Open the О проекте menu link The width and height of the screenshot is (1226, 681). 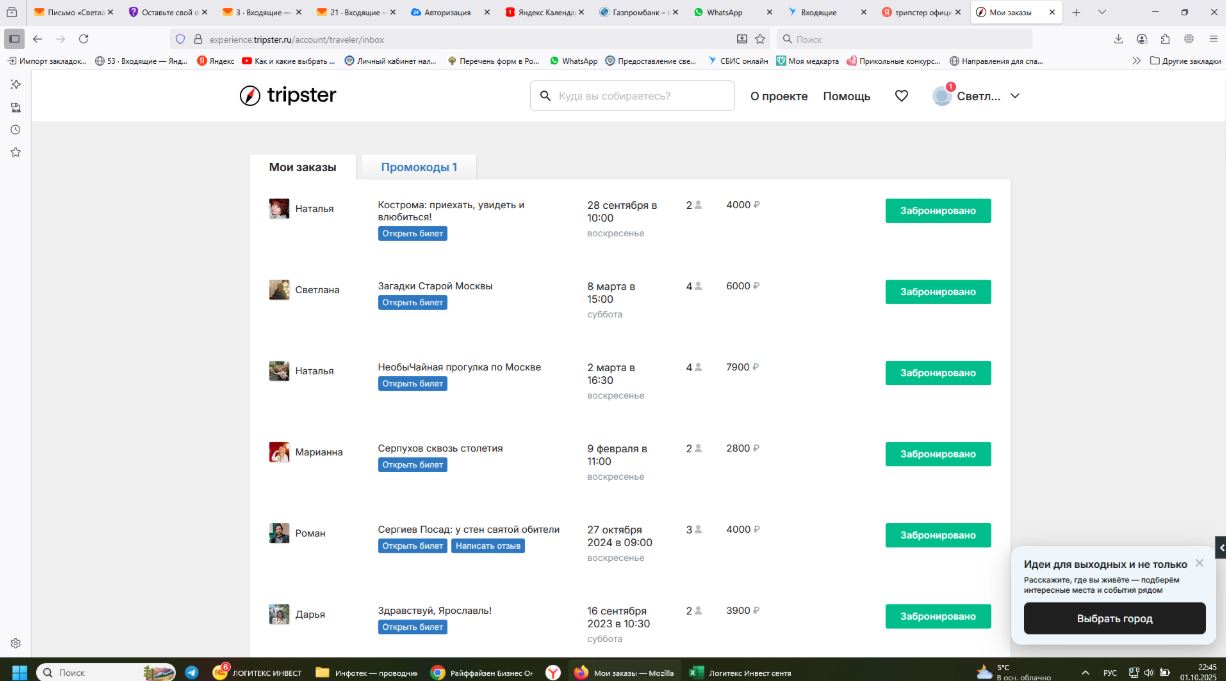point(778,96)
